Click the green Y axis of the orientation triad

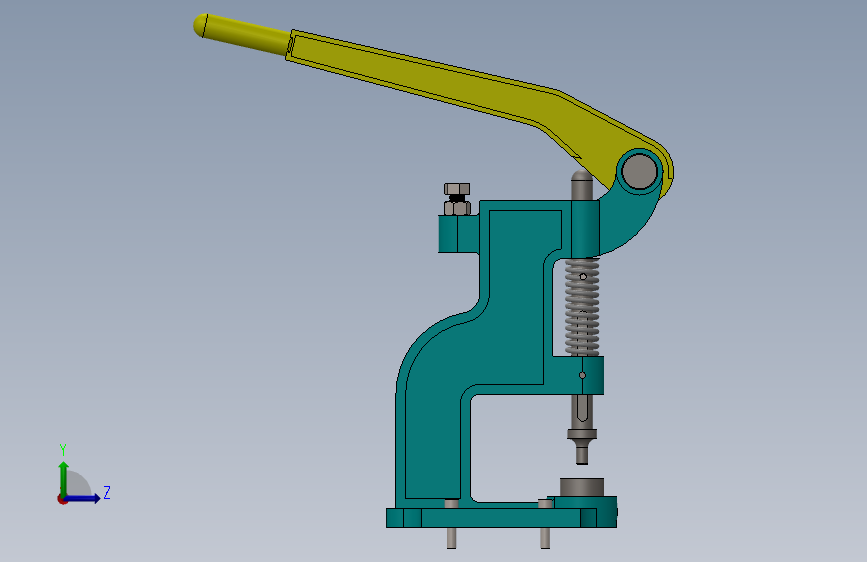(64, 479)
